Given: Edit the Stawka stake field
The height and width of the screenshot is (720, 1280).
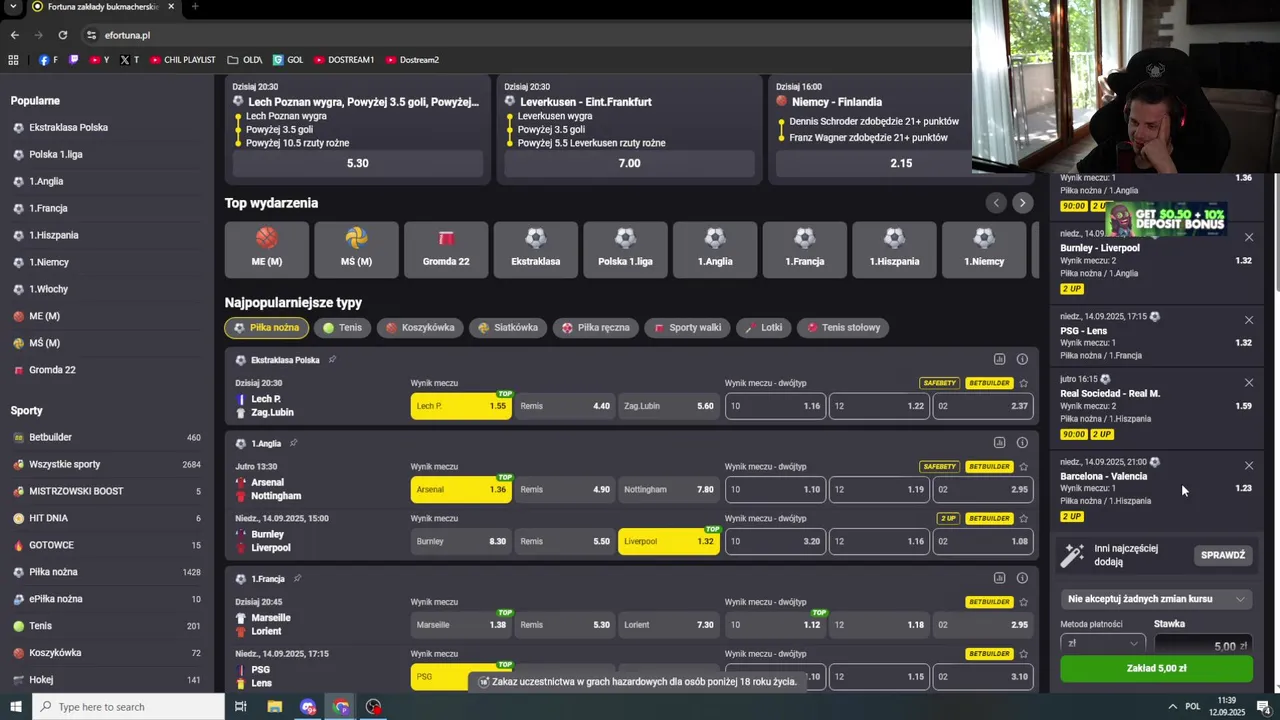Looking at the screenshot, I should pos(1202,645).
